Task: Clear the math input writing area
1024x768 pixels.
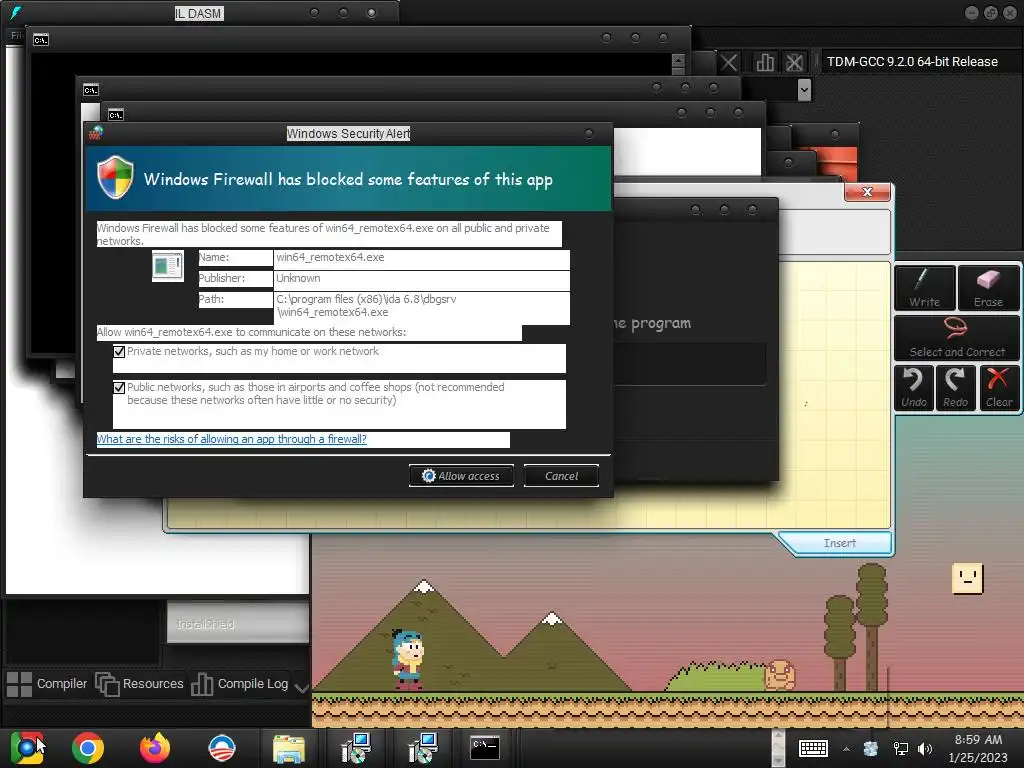Action: [x=999, y=387]
